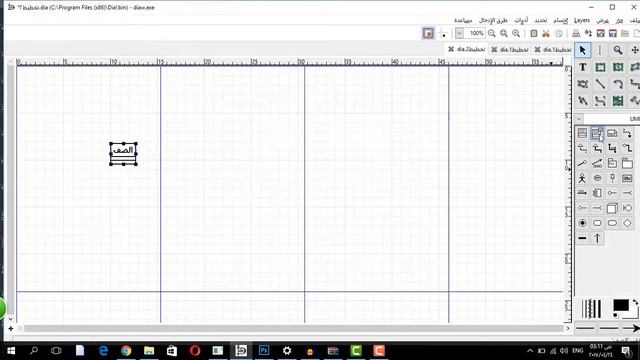Choose the UML Transition up arrow
The height and width of the screenshot is (360, 640).
pyautogui.click(x=597, y=238)
